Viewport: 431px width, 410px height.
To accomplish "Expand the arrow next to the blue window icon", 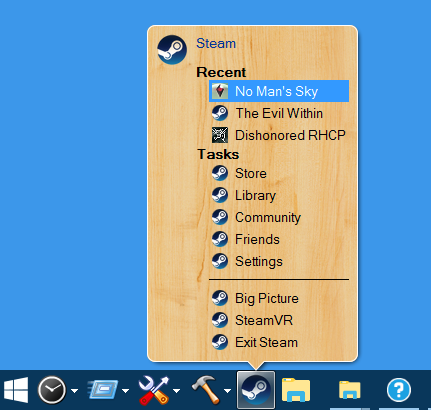I will tap(125, 391).
